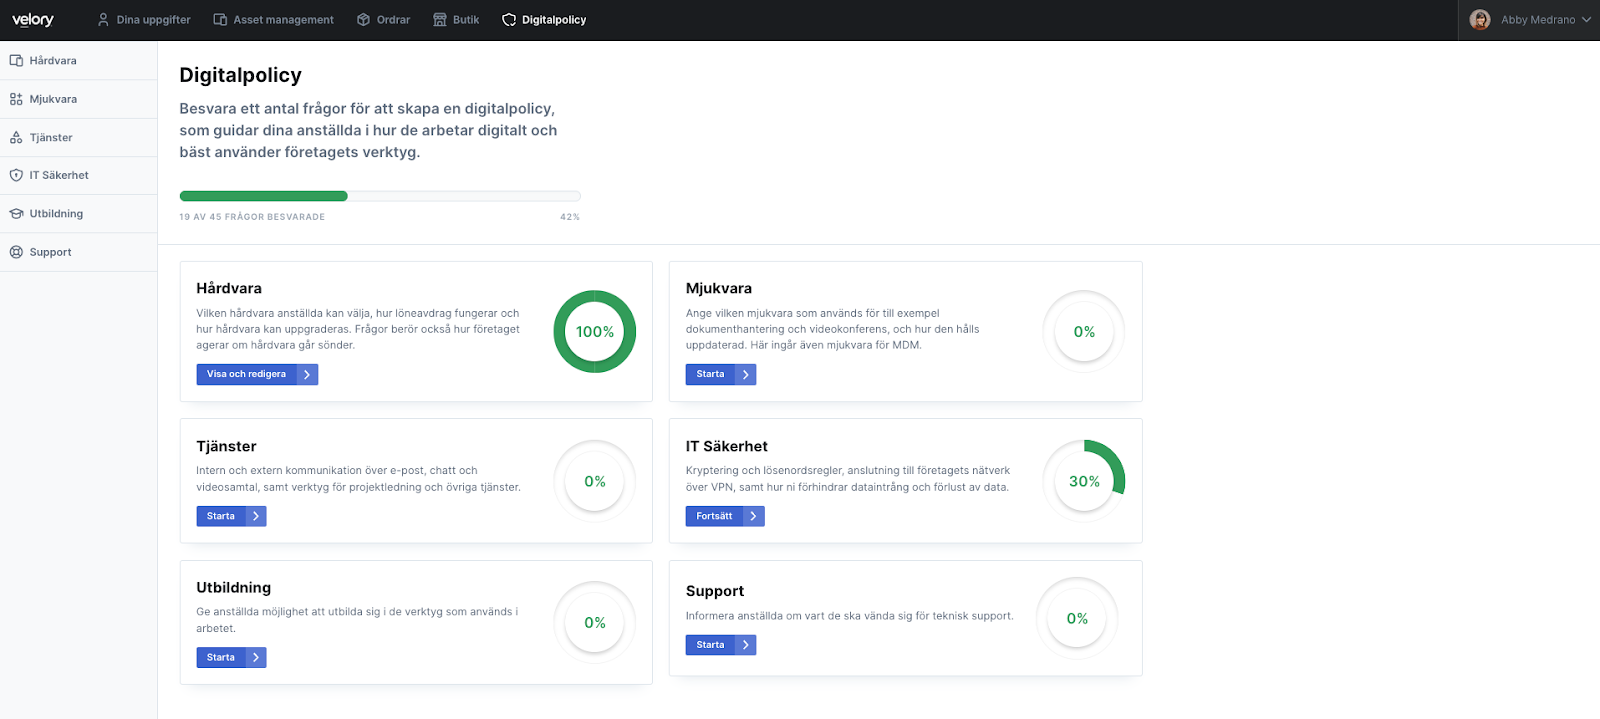
Task: Click the Asset management devices icon
Action: pyautogui.click(x=220, y=20)
